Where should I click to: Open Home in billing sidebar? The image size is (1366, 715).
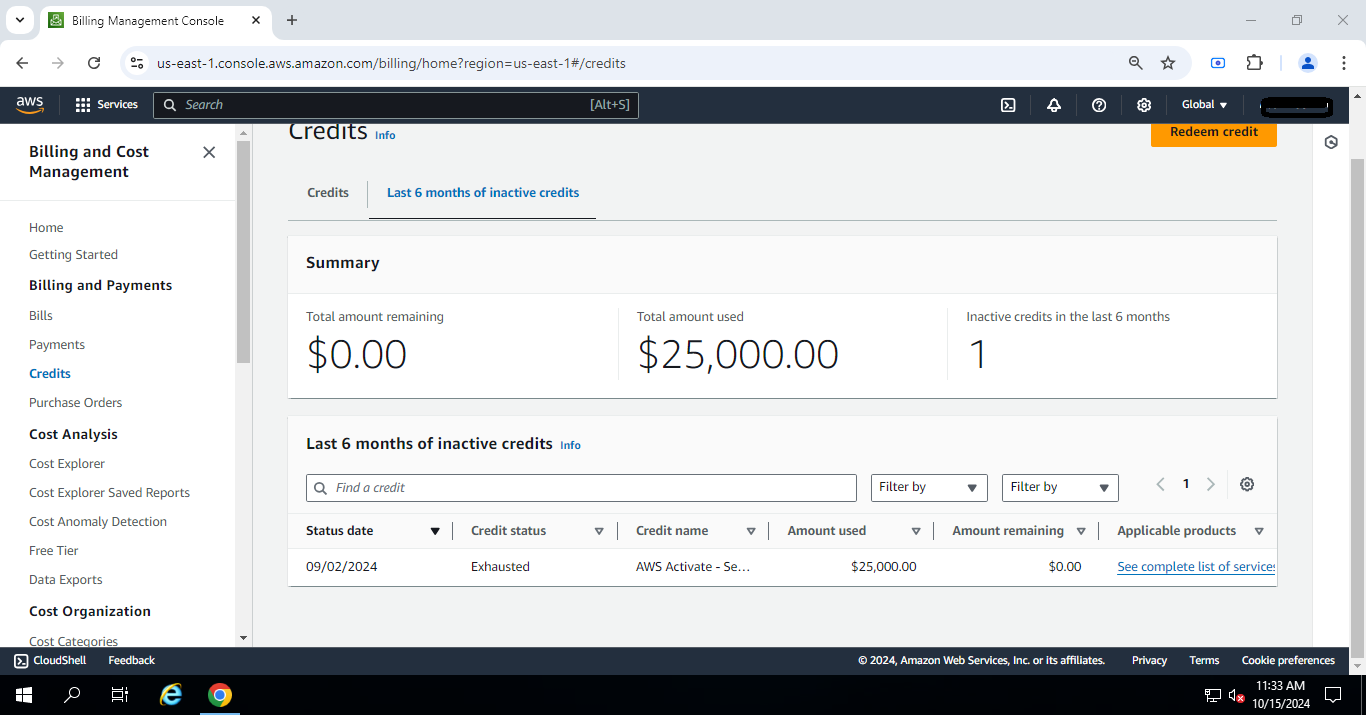pos(46,228)
